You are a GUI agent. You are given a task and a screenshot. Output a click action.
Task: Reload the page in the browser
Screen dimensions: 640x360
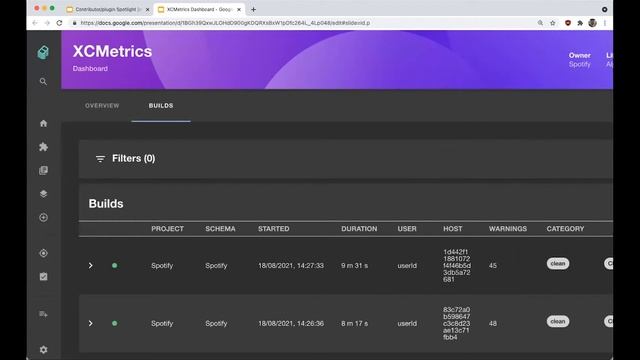60,23
